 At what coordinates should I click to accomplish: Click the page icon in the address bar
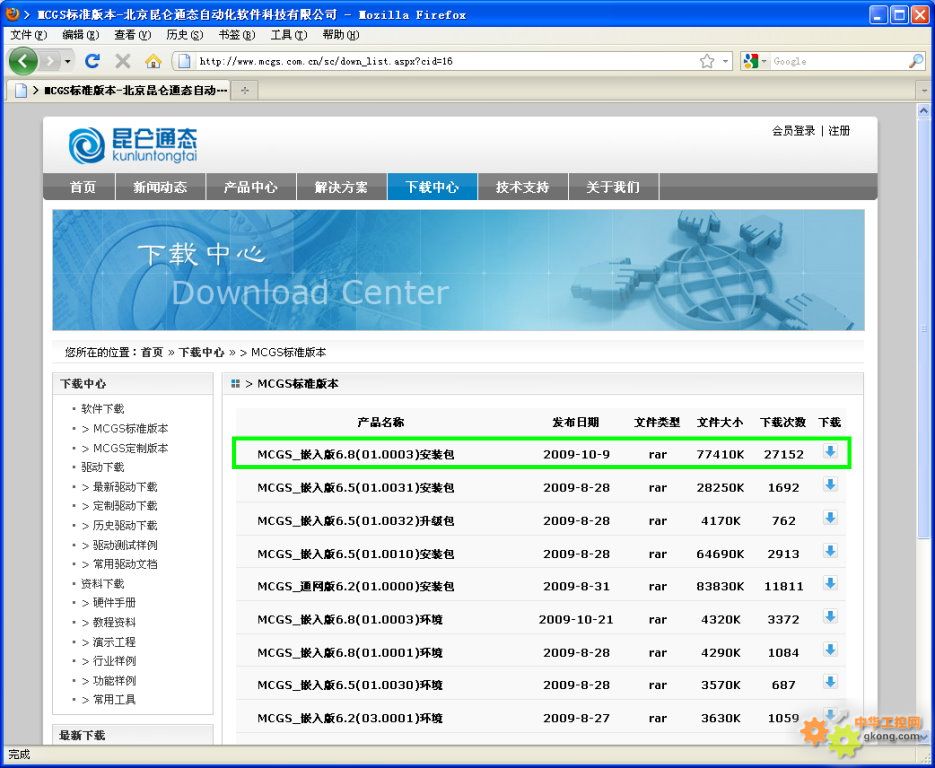click(184, 61)
